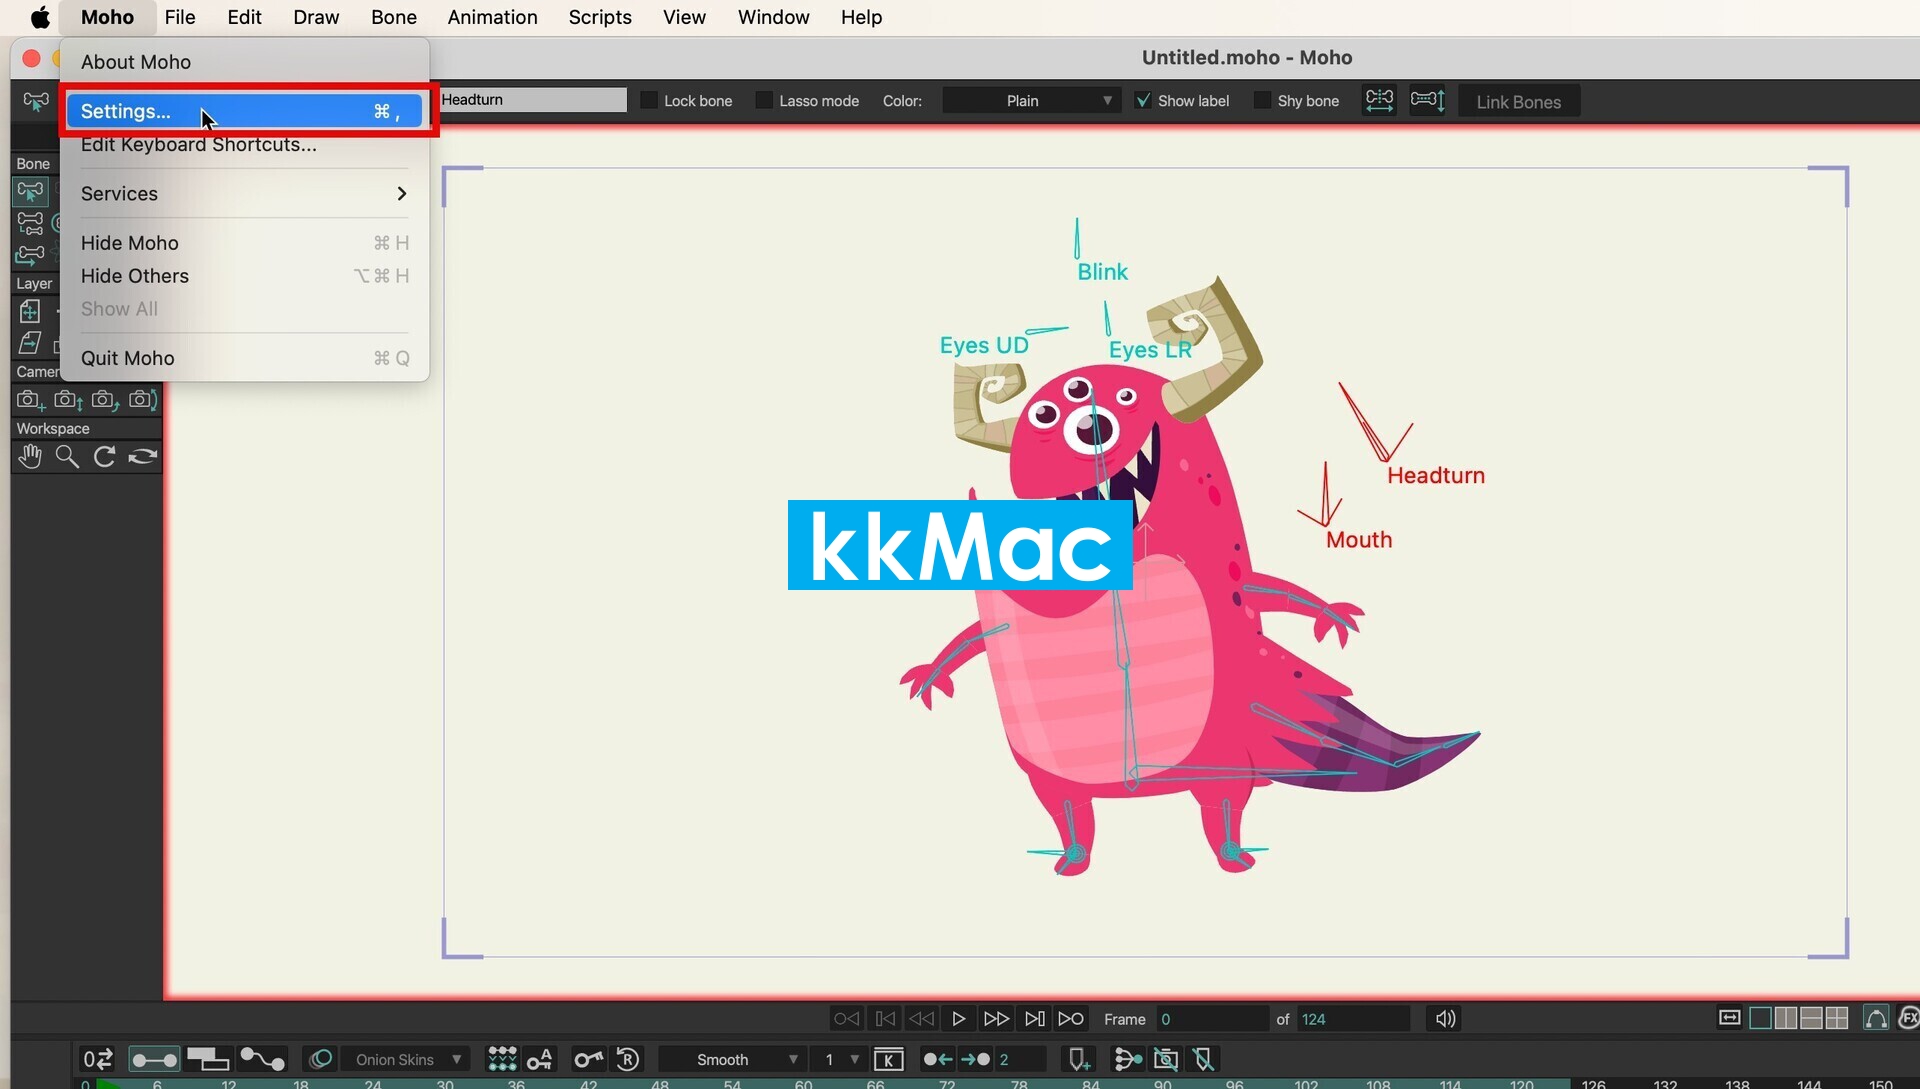
Task: Open the interval 1 dropdown
Action: (x=838, y=1059)
